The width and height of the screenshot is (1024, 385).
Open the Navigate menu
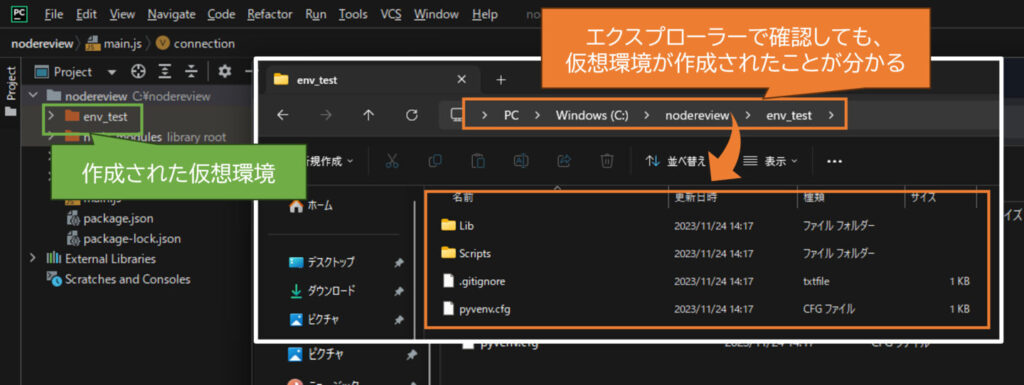pos(171,14)
